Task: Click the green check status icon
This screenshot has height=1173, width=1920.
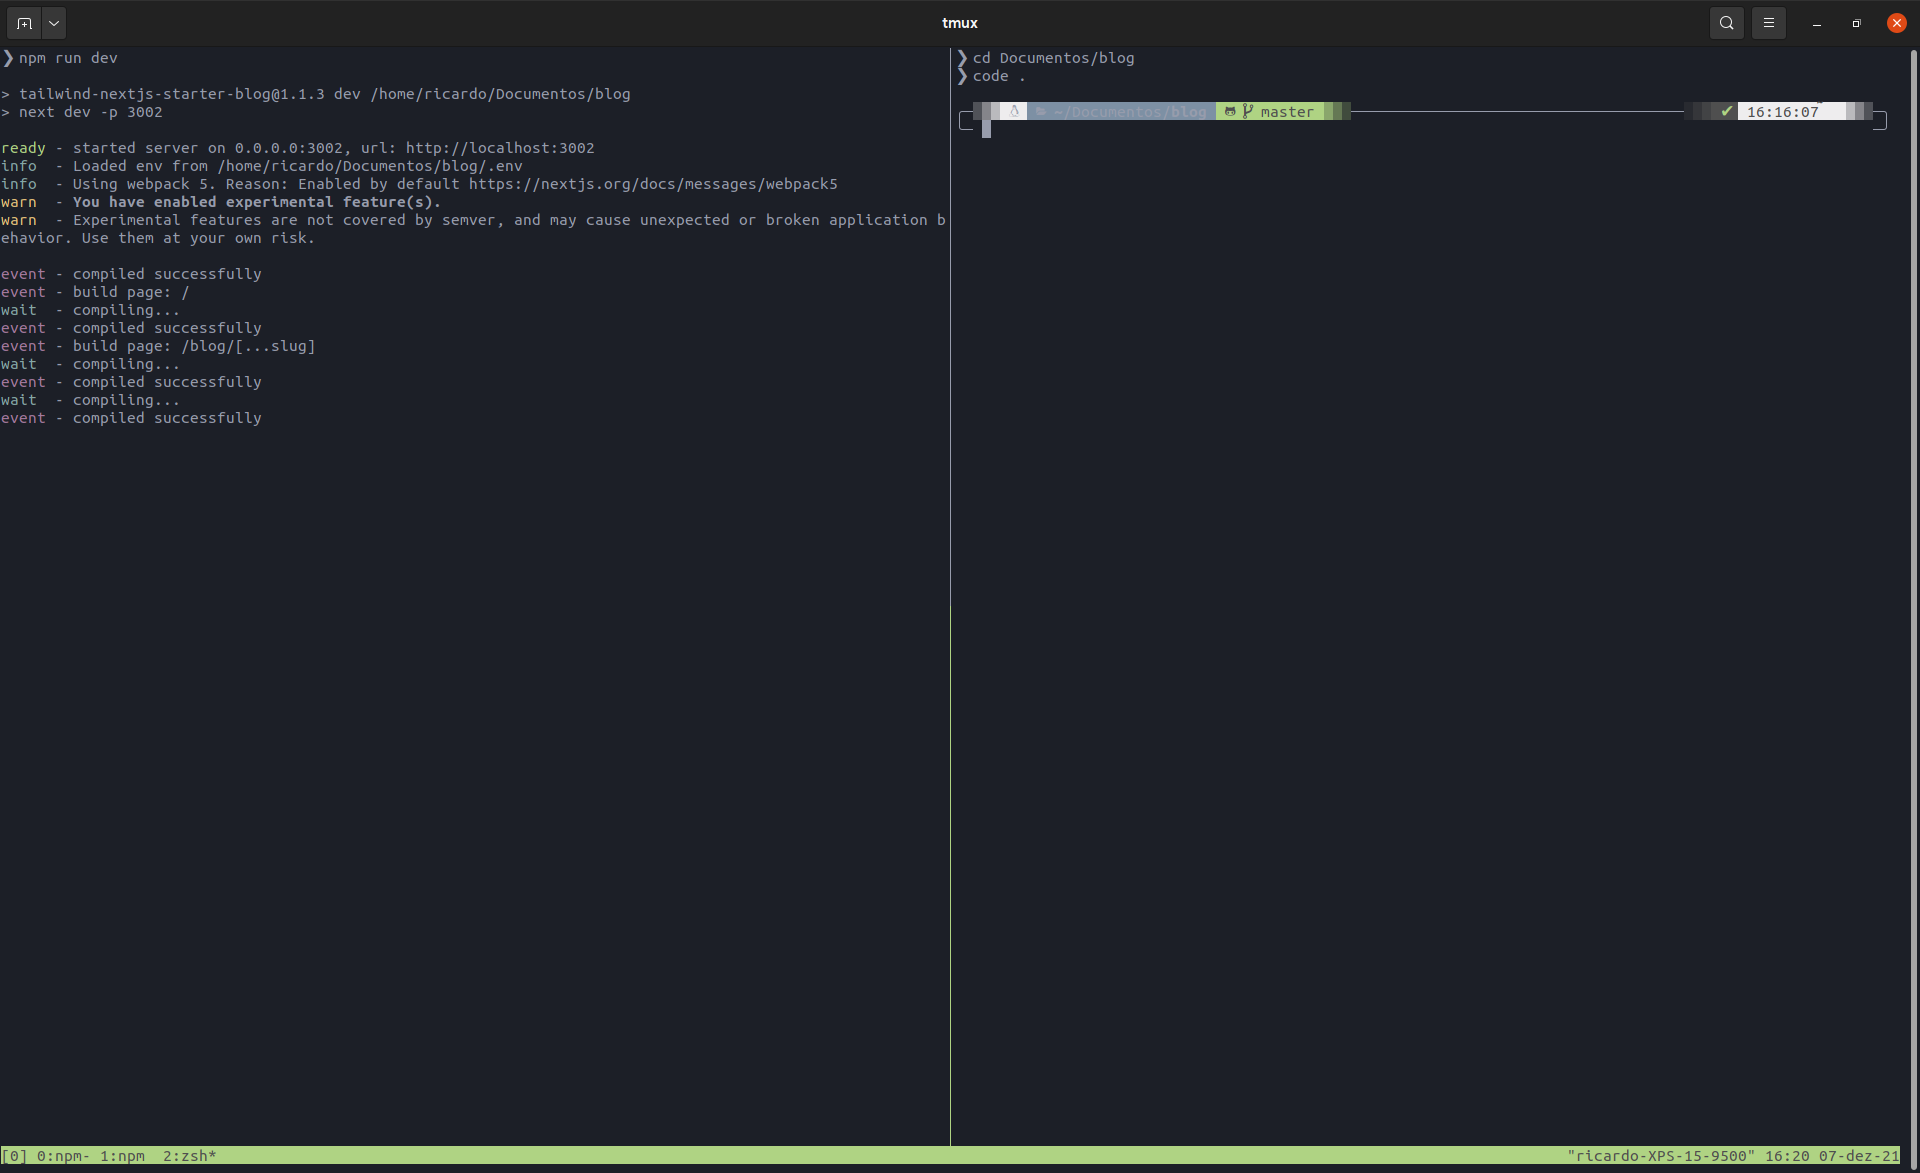Action: [x=1726, y=111]
